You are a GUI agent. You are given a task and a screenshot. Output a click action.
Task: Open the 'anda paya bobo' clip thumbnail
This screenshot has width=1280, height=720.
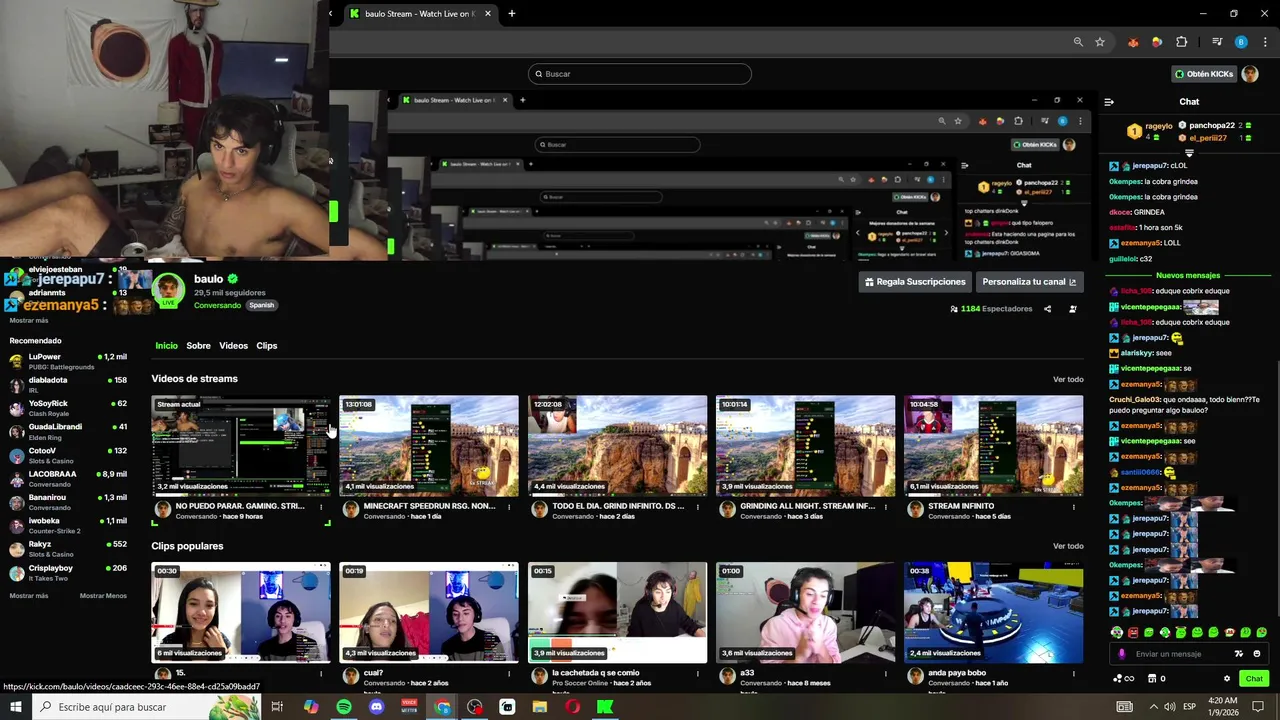point(993,613)
